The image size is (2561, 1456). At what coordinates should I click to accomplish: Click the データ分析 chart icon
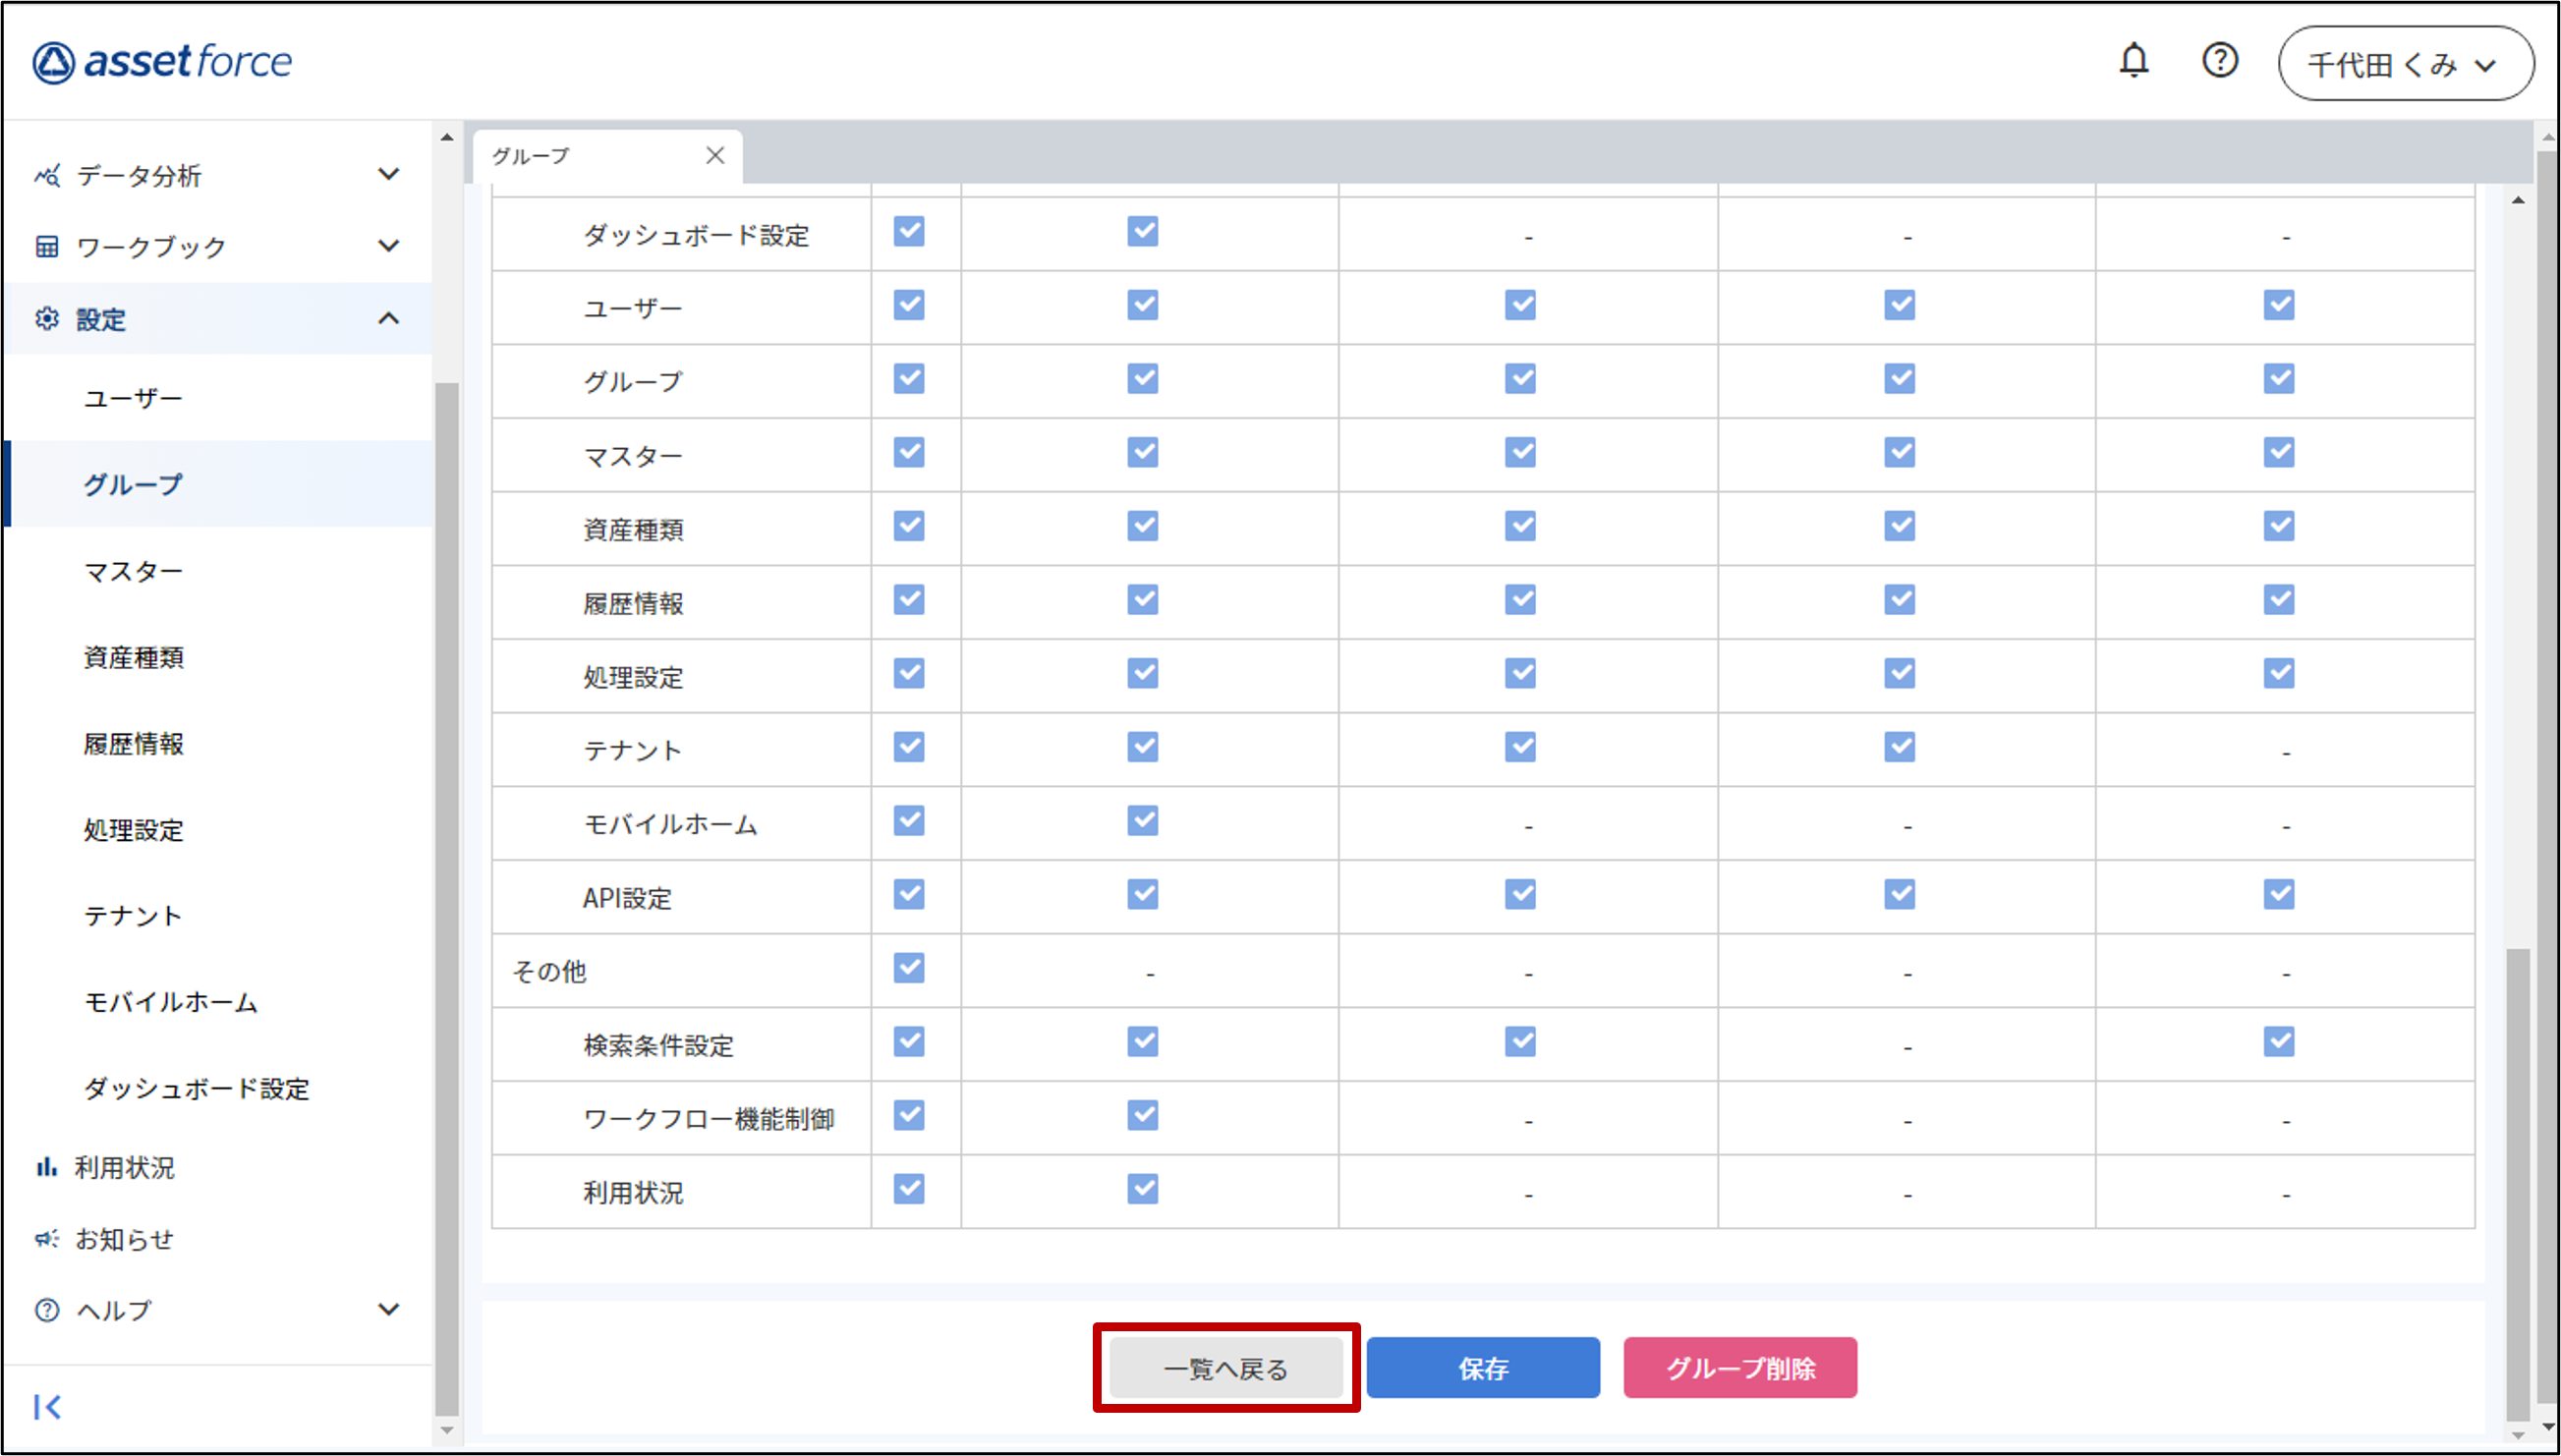tap(47, 176)
